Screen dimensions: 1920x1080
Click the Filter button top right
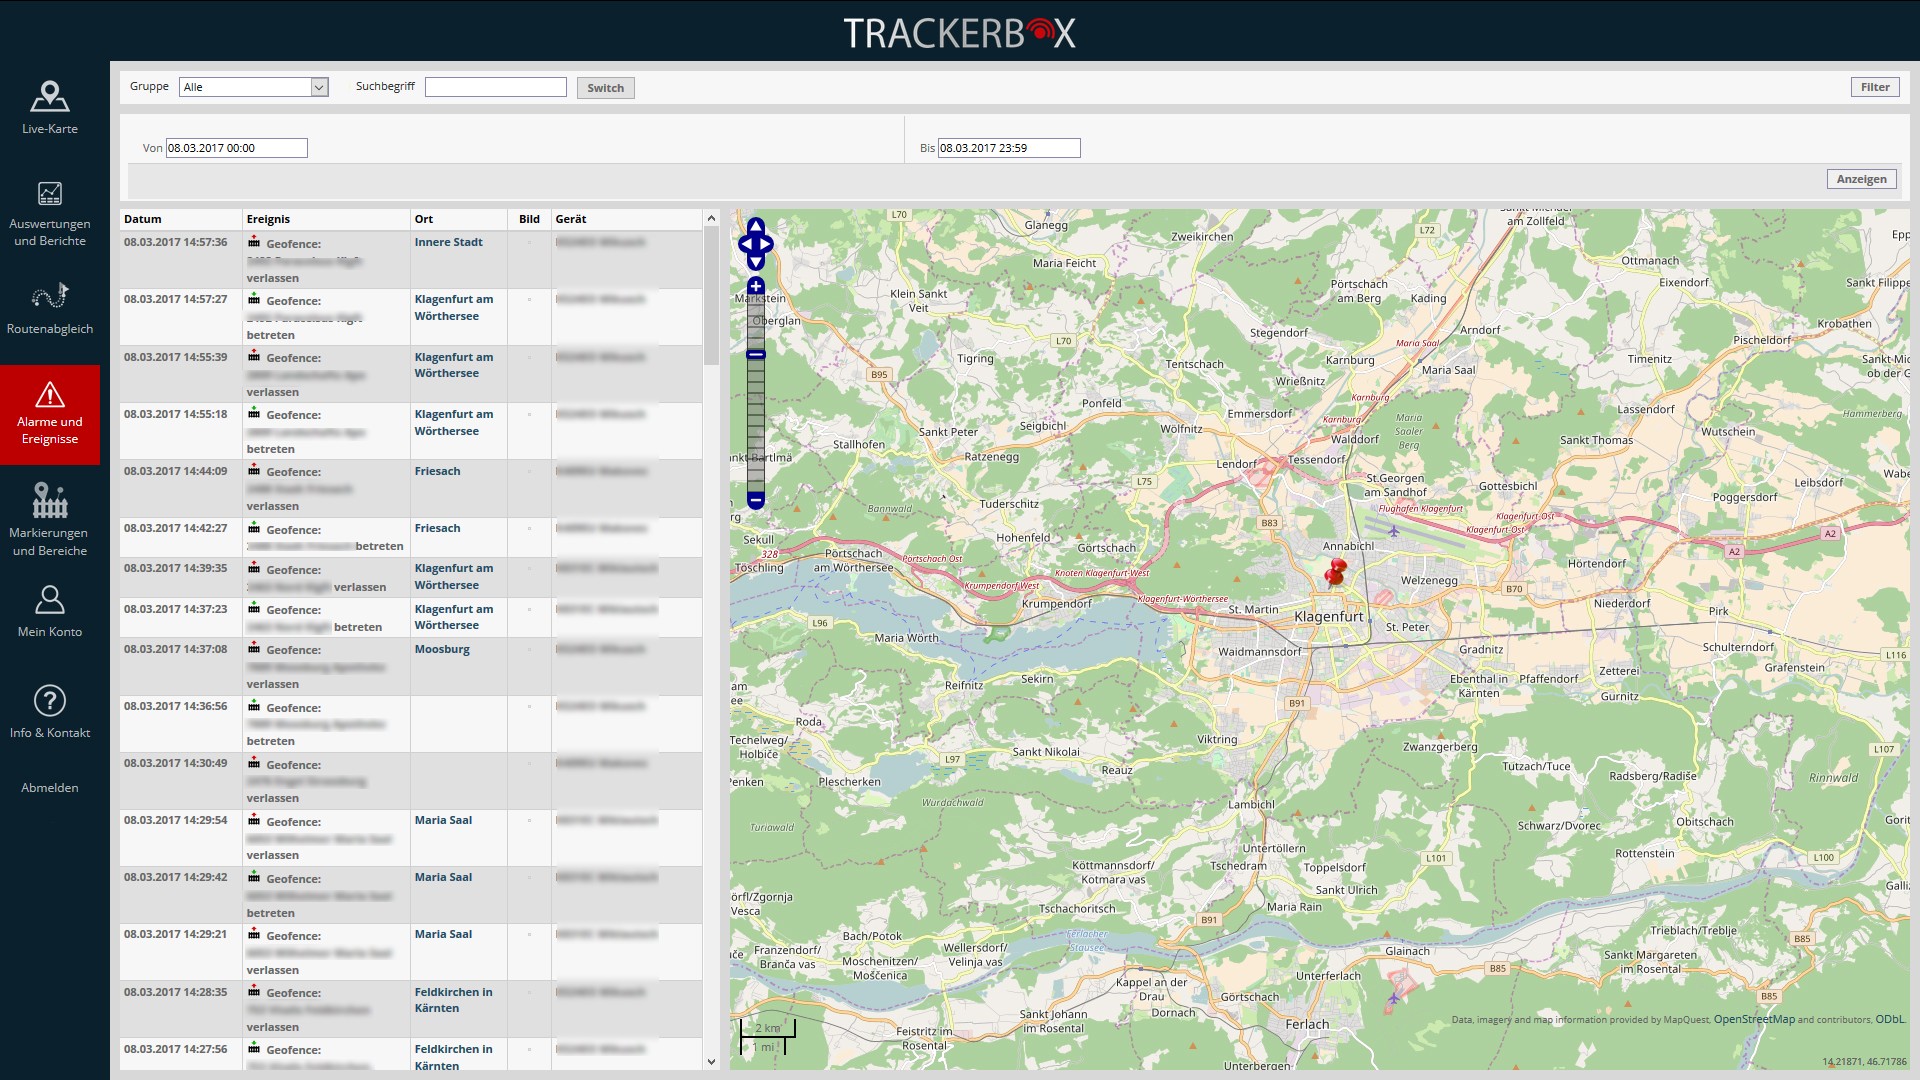point(1875,86)
